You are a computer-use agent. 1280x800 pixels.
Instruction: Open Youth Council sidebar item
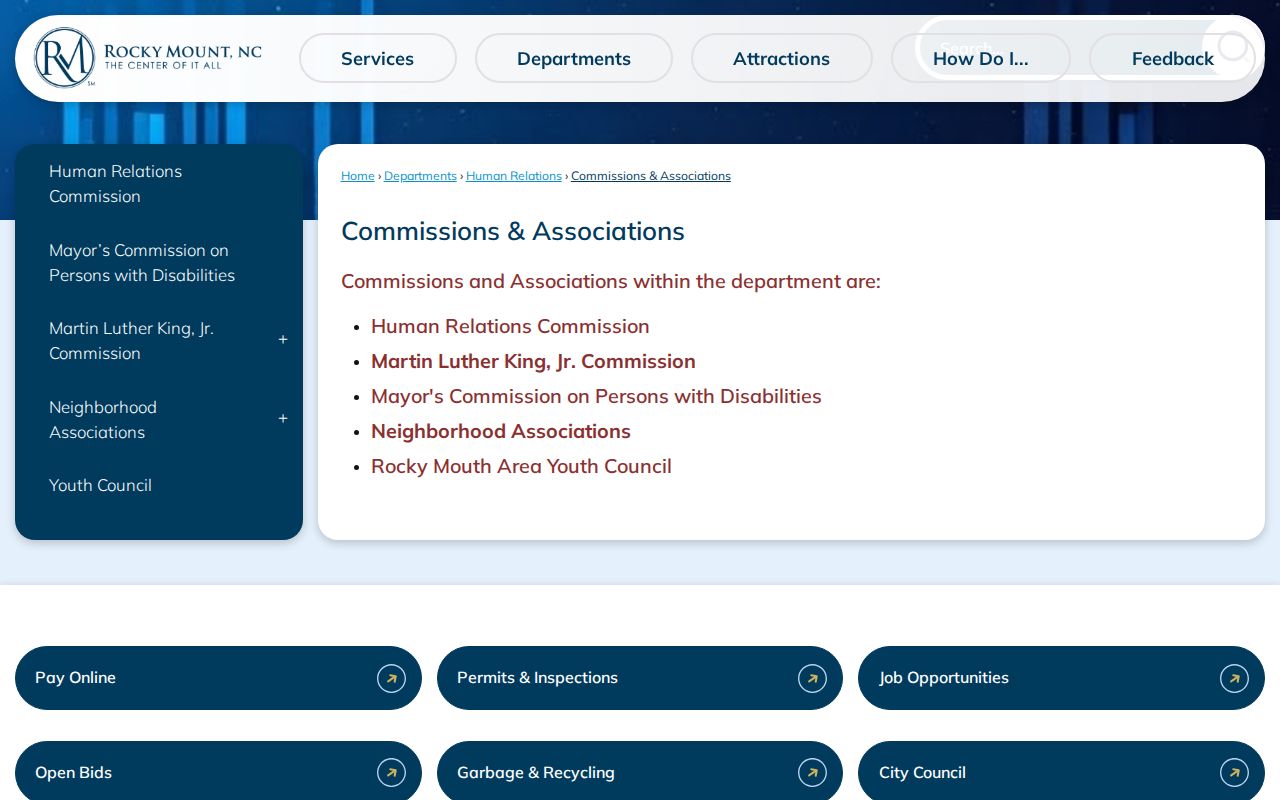[x=159, y=486]
